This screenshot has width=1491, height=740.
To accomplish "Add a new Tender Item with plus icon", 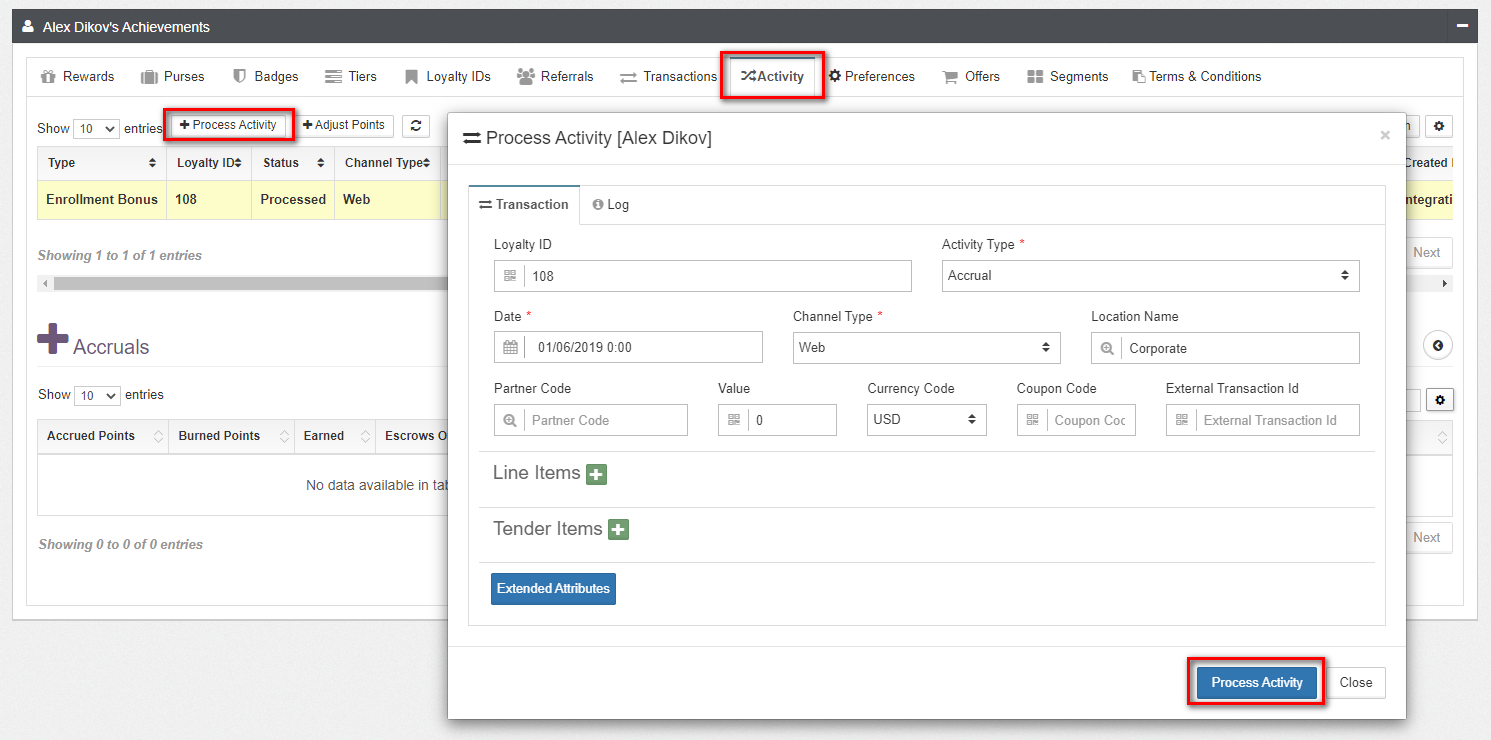I will (618, 530).
